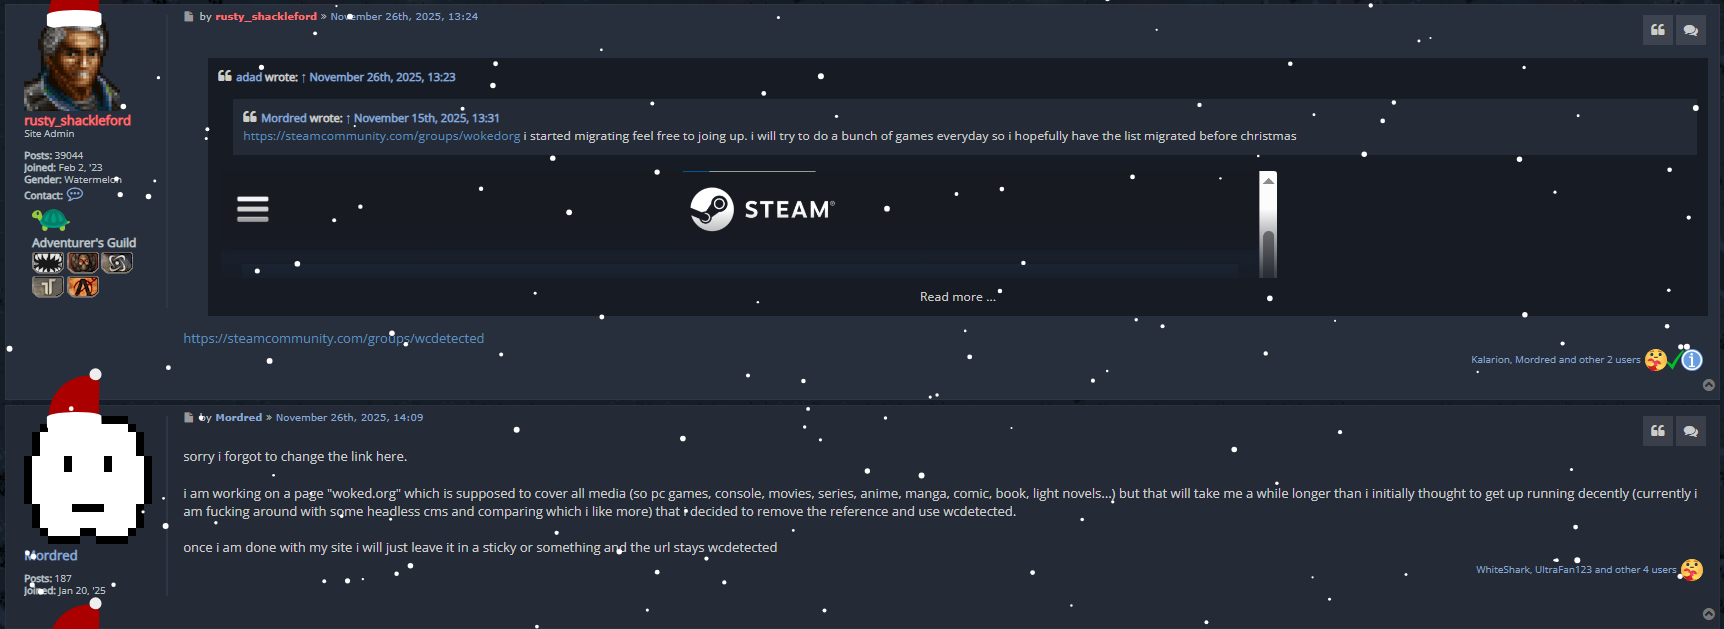Open the Mordred author link in the post header
The width and height of the screenshot is (1724, 629).
(239, 417)
